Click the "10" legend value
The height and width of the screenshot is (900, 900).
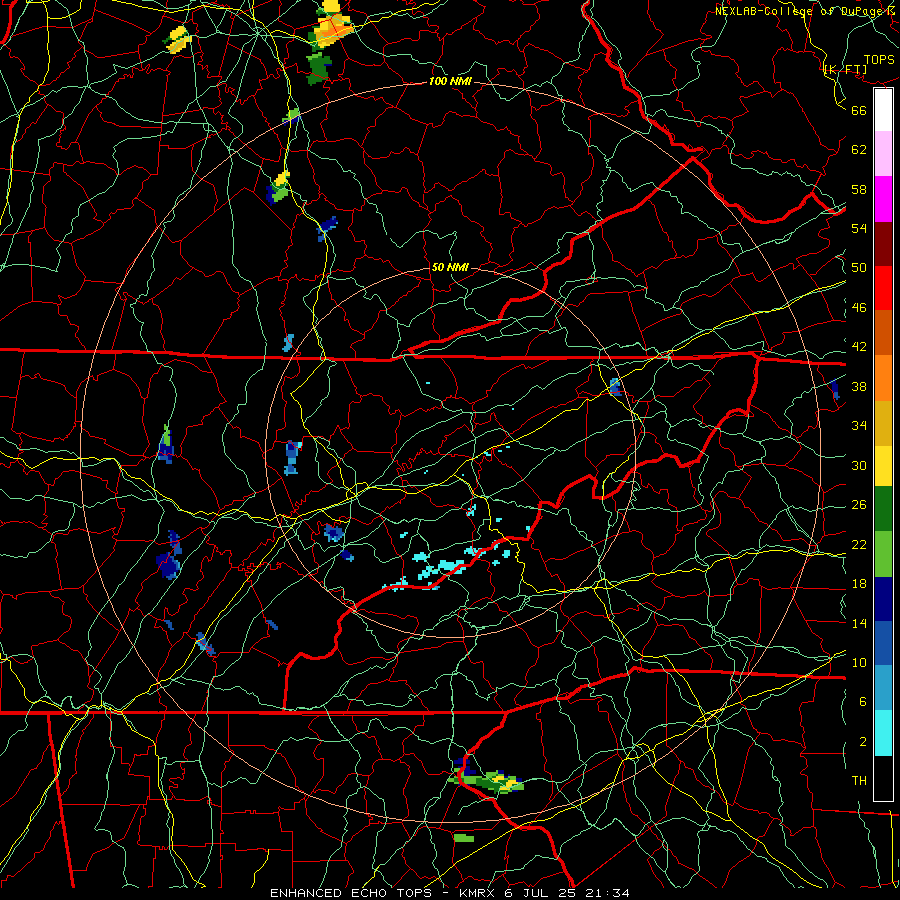tap(859, 662)
